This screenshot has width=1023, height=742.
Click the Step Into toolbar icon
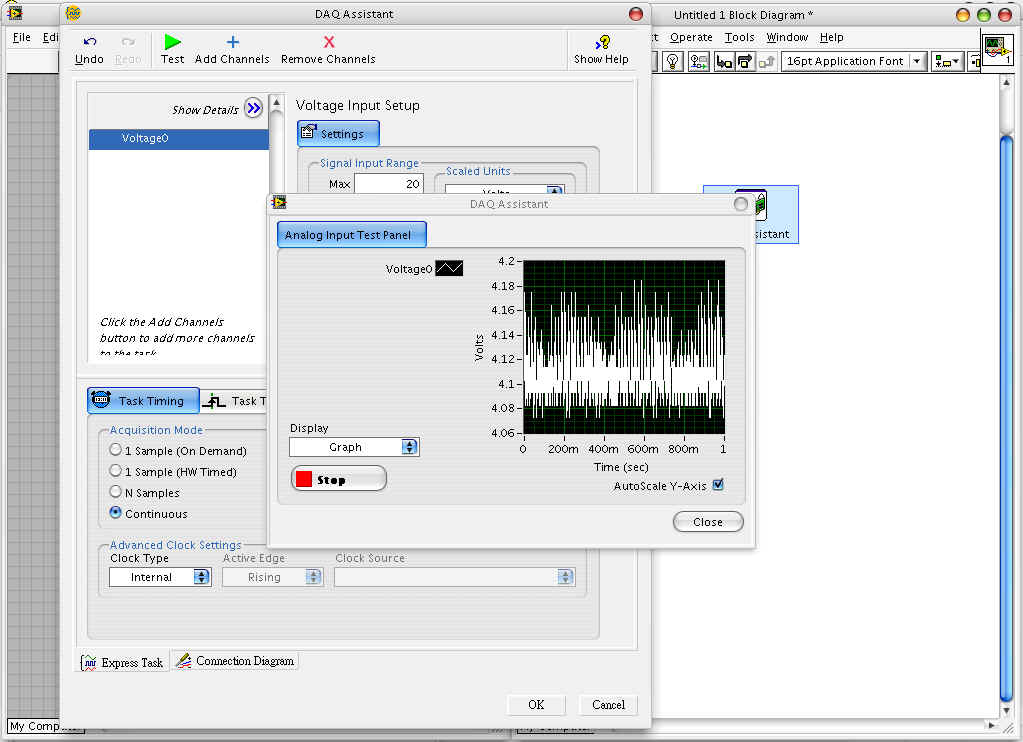click(x=724, y=61)
